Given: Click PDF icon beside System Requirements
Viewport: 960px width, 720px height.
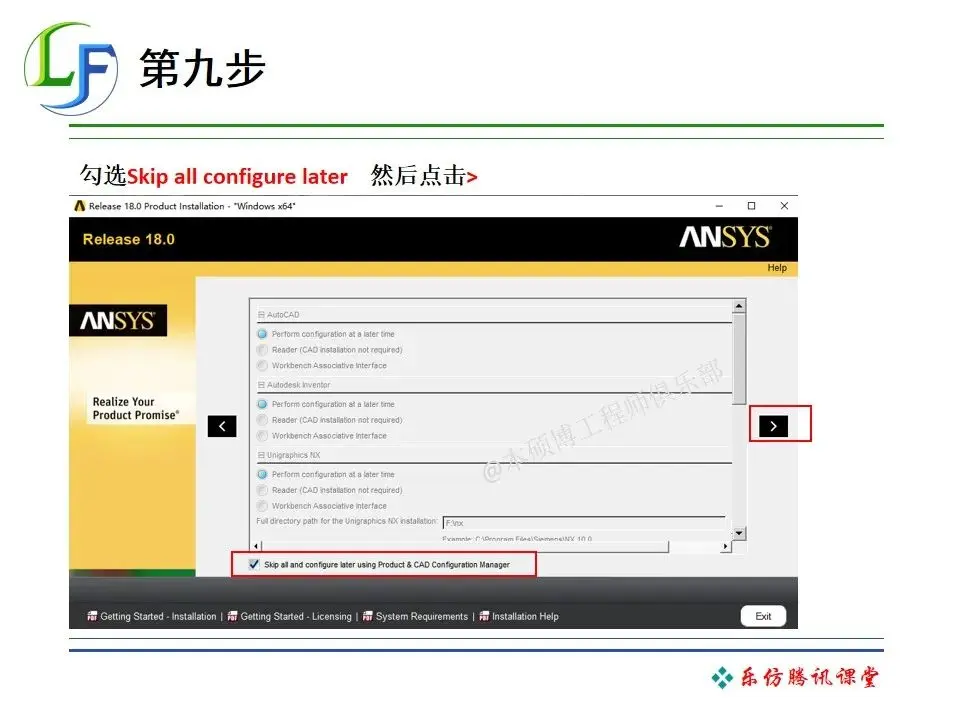Looking at the screenshot, I should coord(368,617).
